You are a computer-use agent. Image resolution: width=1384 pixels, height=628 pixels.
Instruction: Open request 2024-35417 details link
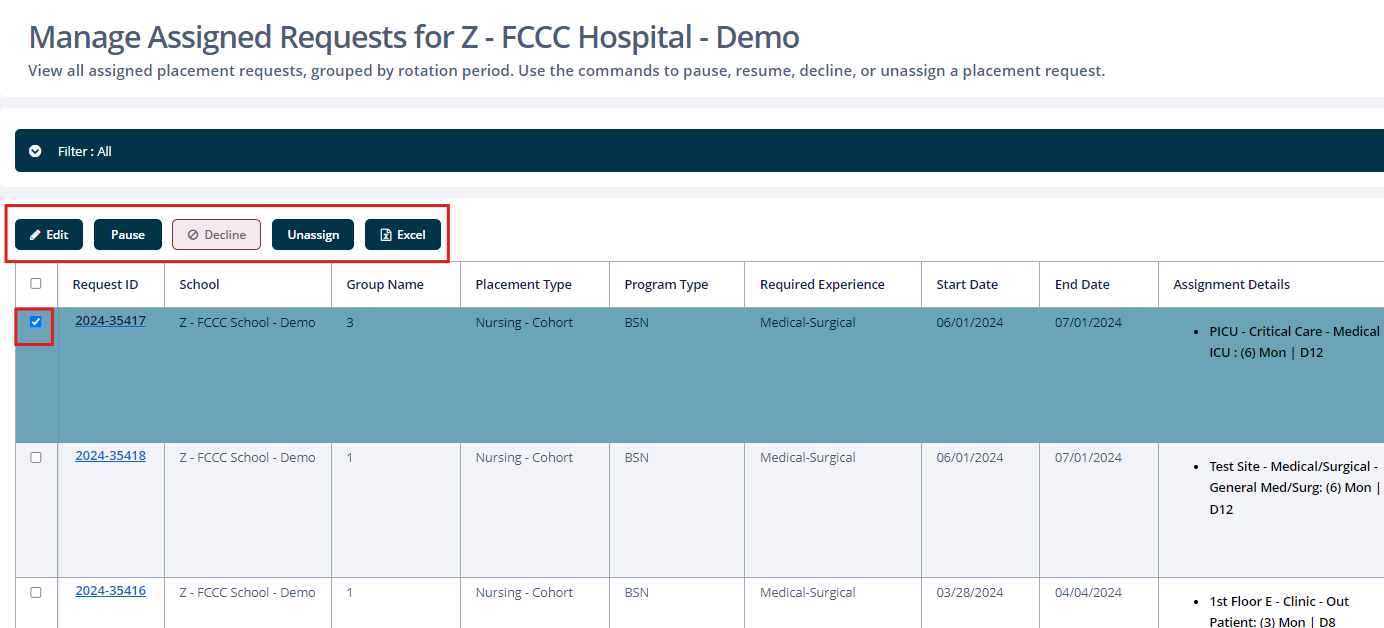tap(110, 320)
